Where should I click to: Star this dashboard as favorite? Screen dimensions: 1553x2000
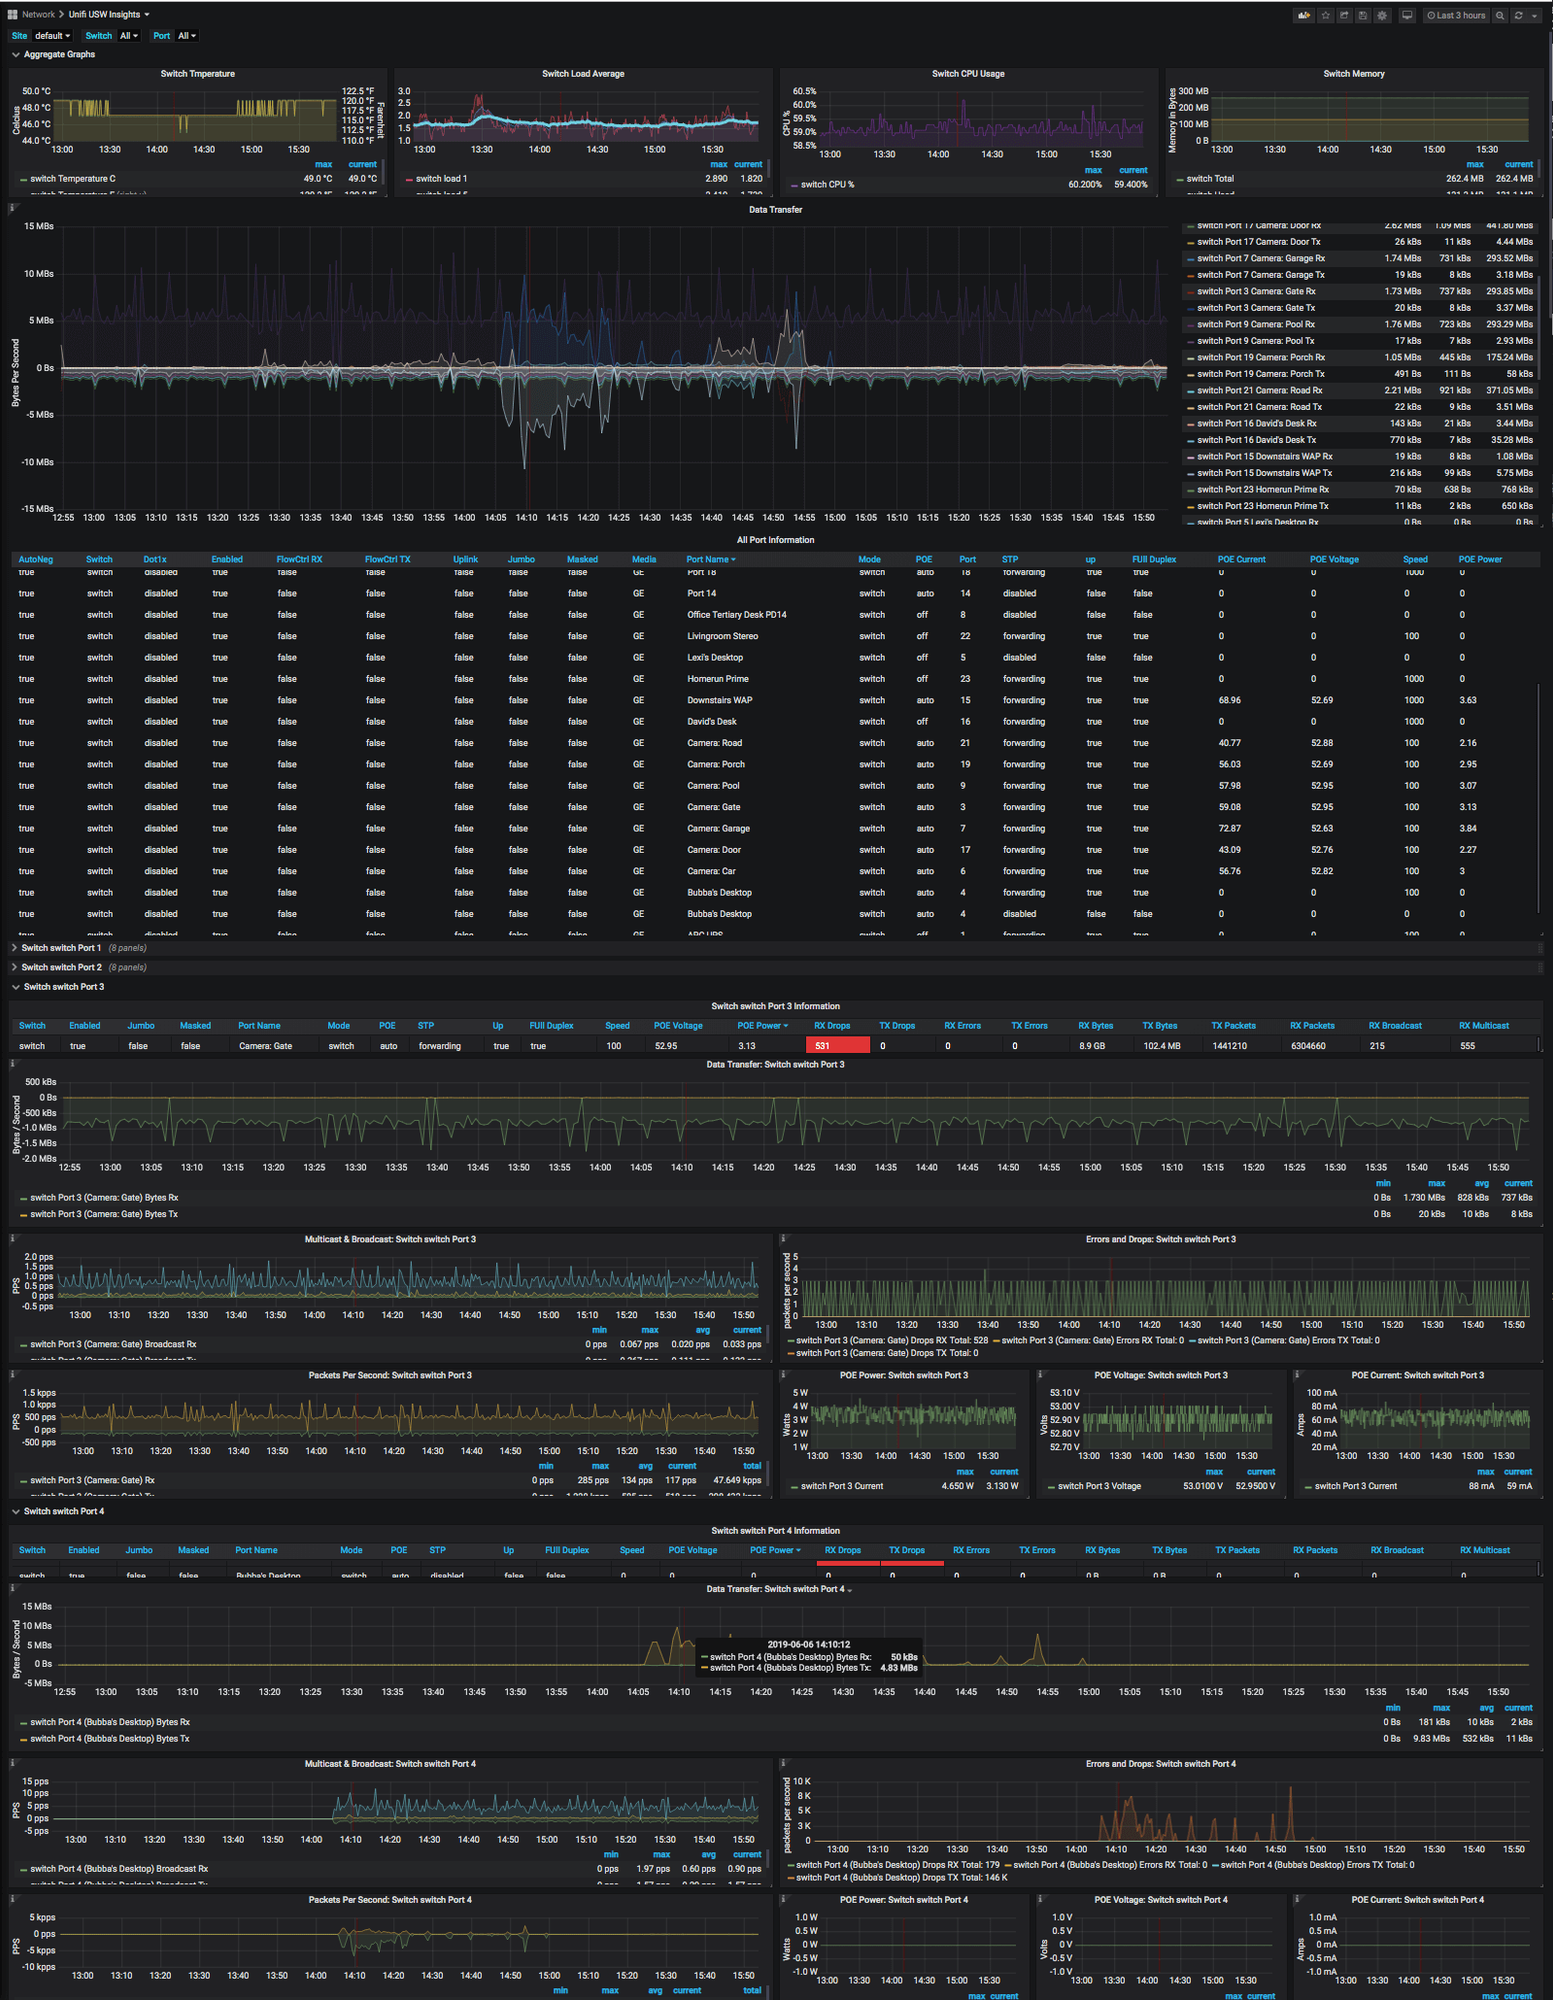click(1326, 15)
